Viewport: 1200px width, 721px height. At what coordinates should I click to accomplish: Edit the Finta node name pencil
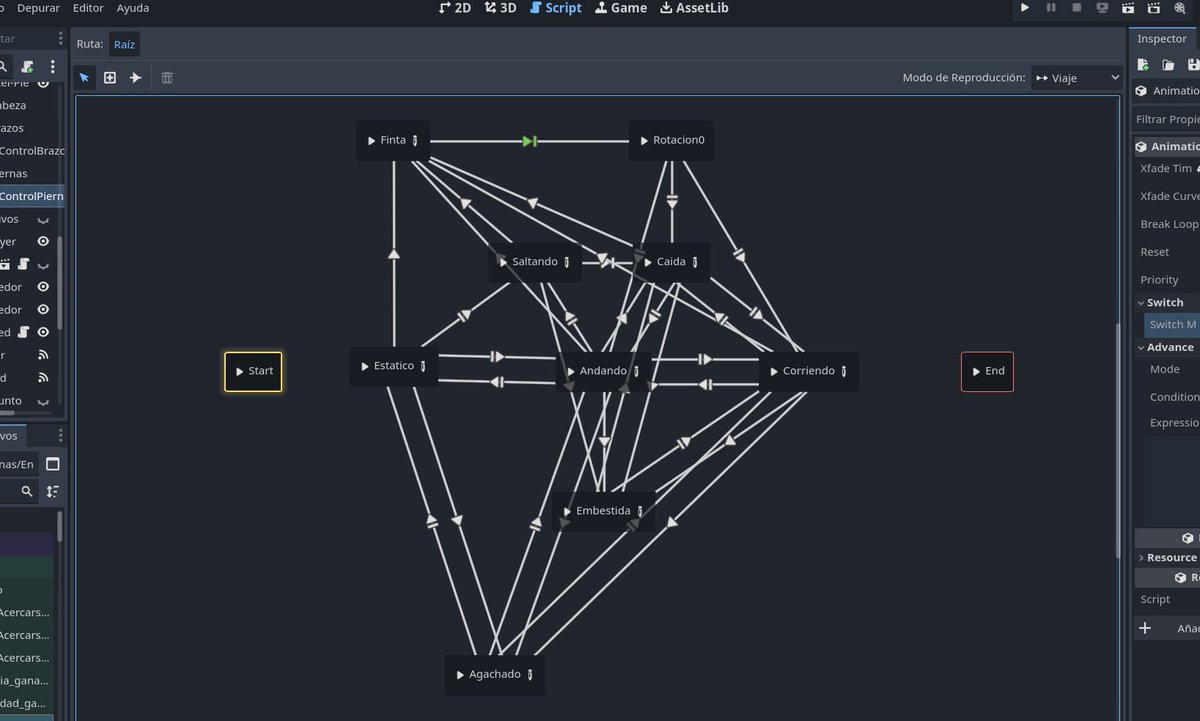[415, 141]
